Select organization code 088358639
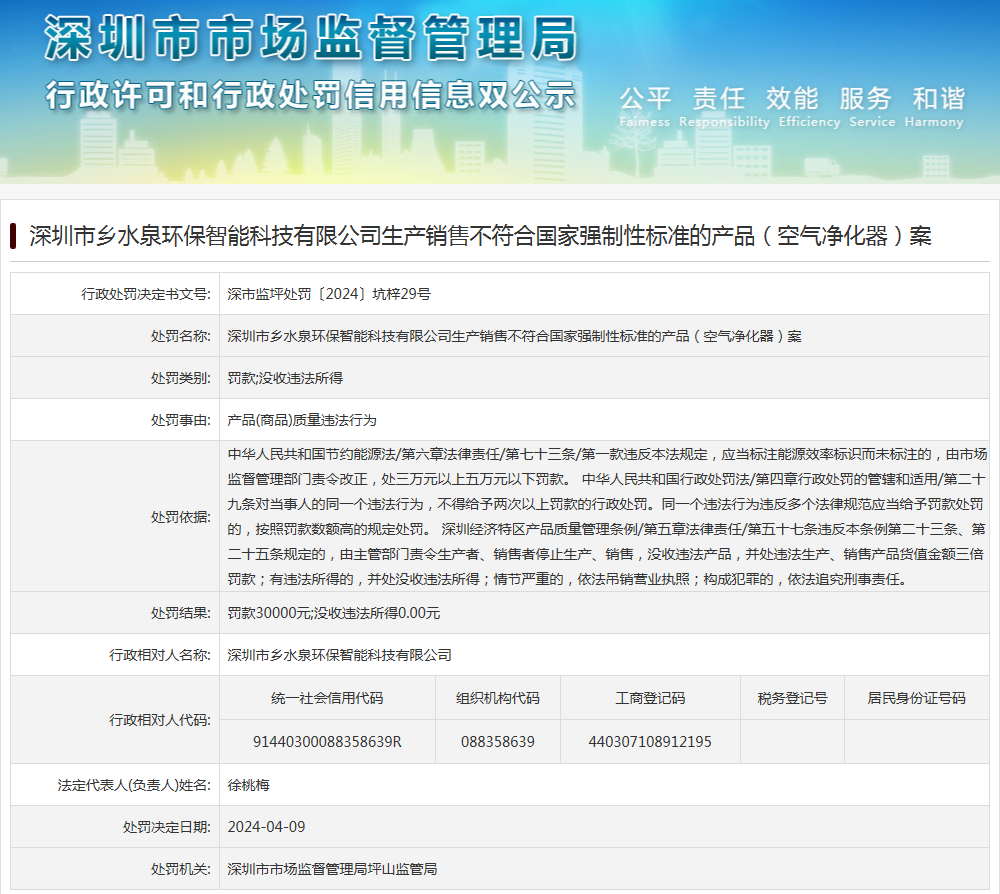 [x=497, y=742]
